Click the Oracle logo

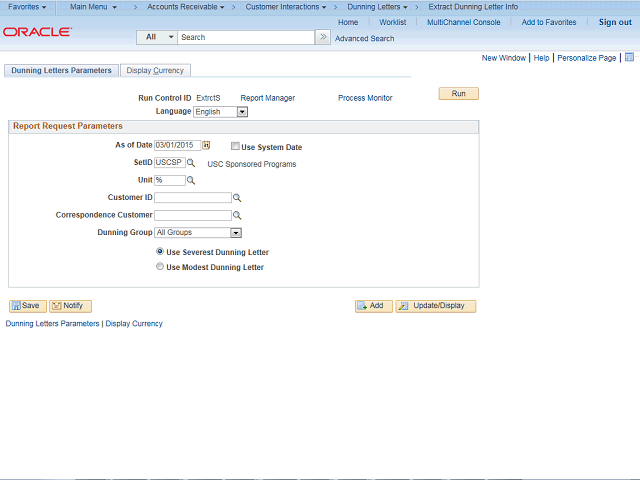coord(37,32)
